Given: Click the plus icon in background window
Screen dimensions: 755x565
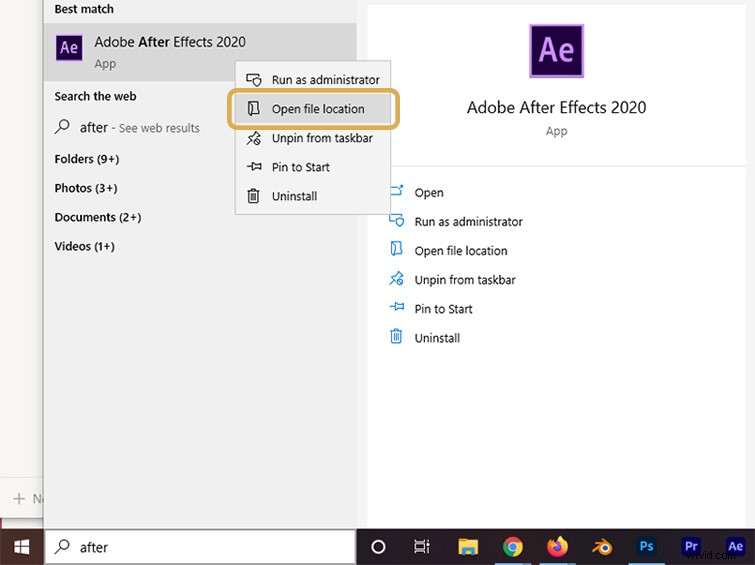Looking at the screenshot, I should [19, 499].
